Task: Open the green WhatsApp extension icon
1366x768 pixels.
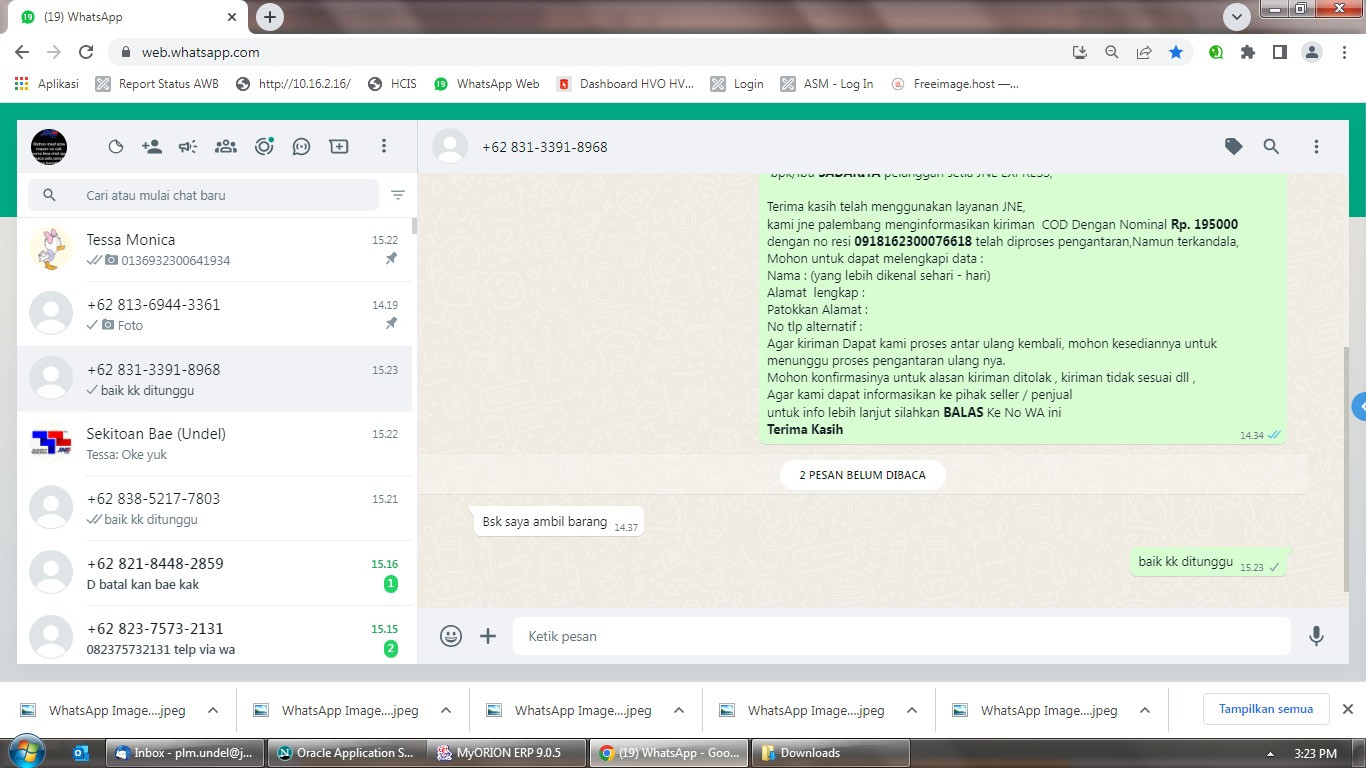Action: click(1216, 52)
